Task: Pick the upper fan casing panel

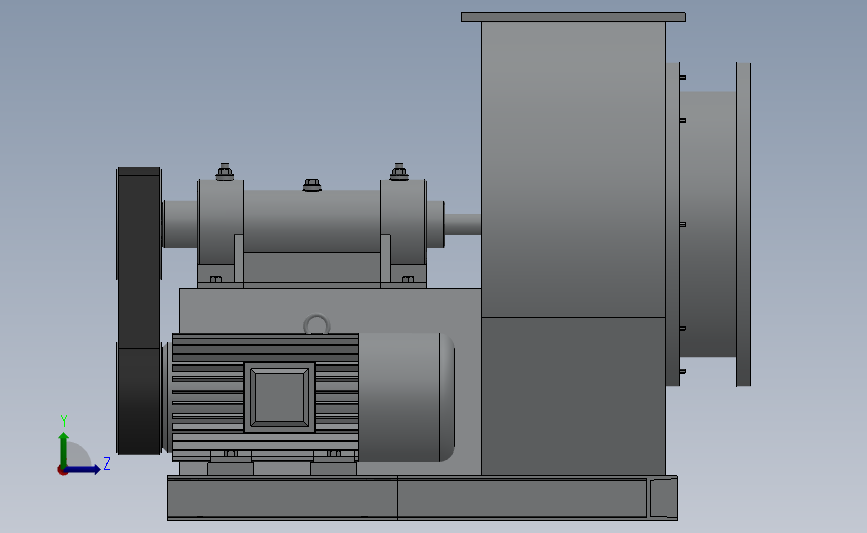Action: (573, 169)
